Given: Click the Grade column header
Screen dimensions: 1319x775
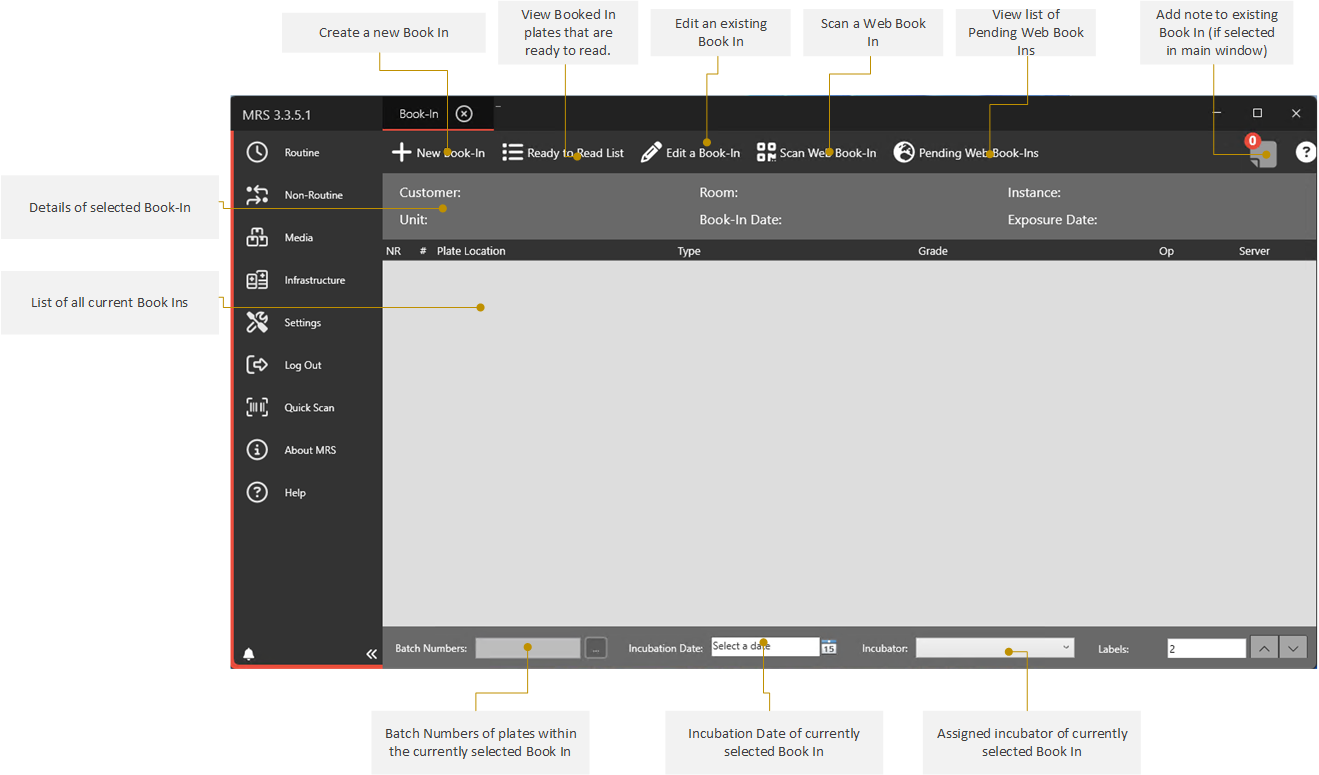Looking at the screenshot, I should click(933, 251).
